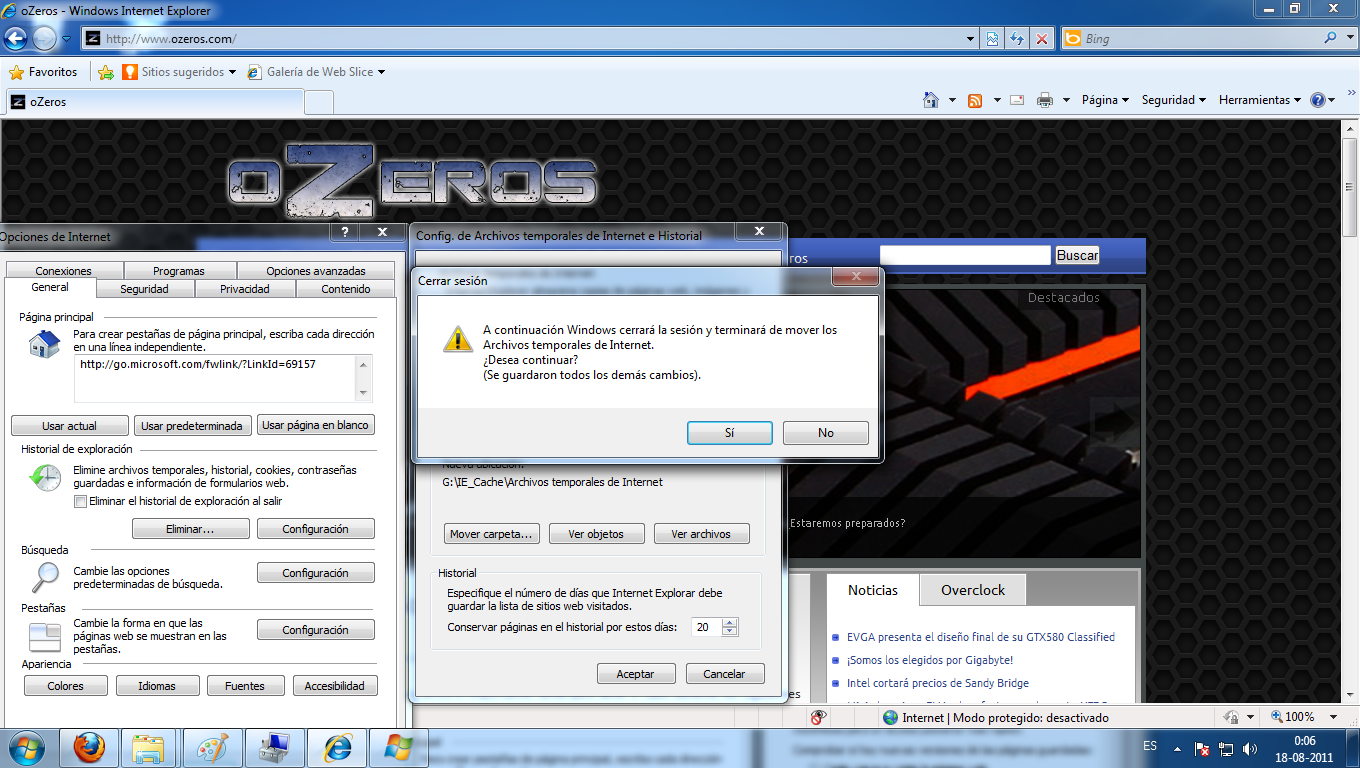Open the Sitios sugeridos dropdown
This screenshot has height=768, width=1360.
(x=232, y=72)
